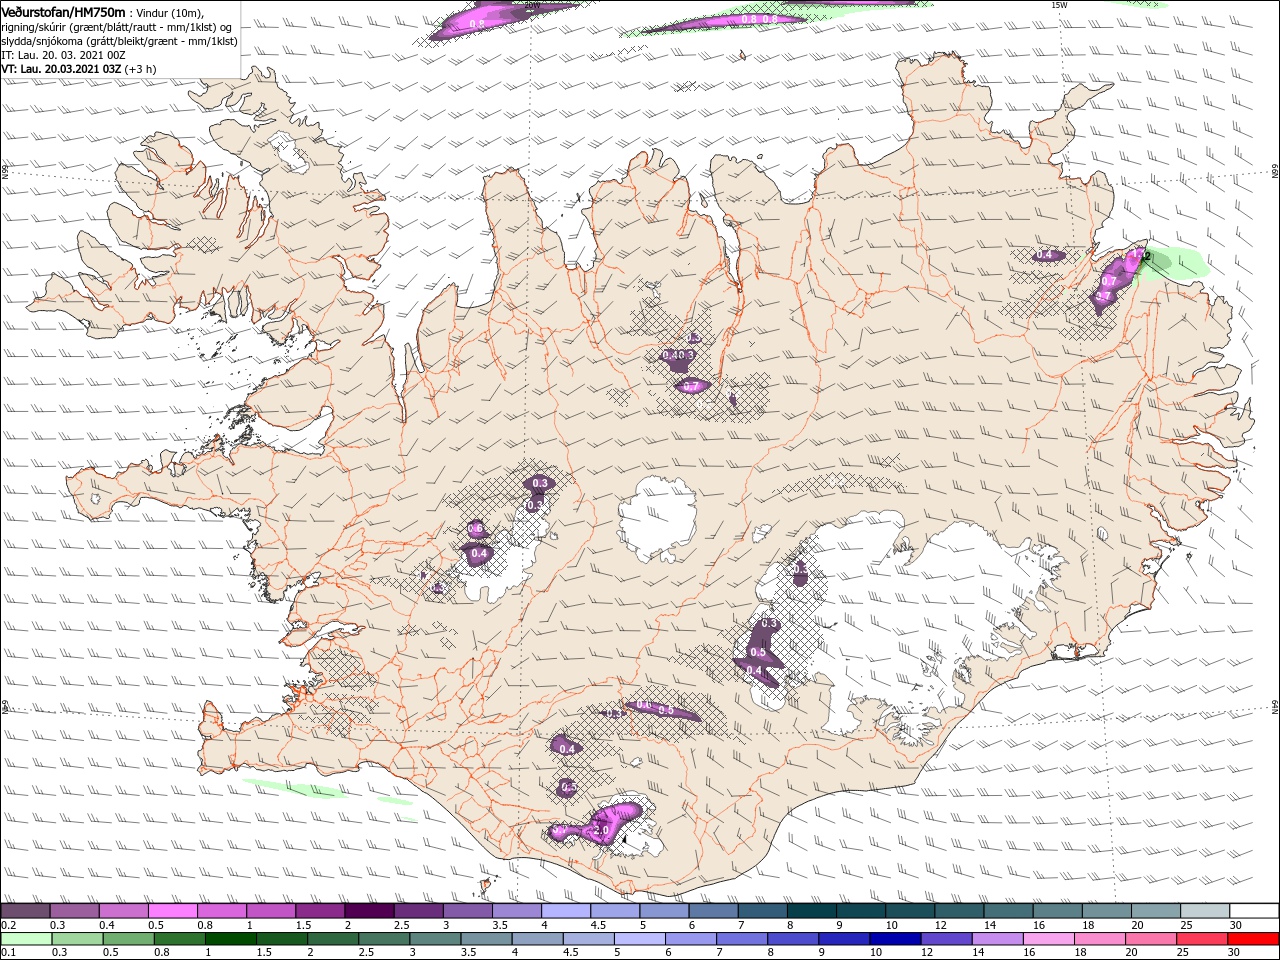Click the 30 red swatch in lower legend row
Screen dimensions: 1280x960
pos(1252,939)
